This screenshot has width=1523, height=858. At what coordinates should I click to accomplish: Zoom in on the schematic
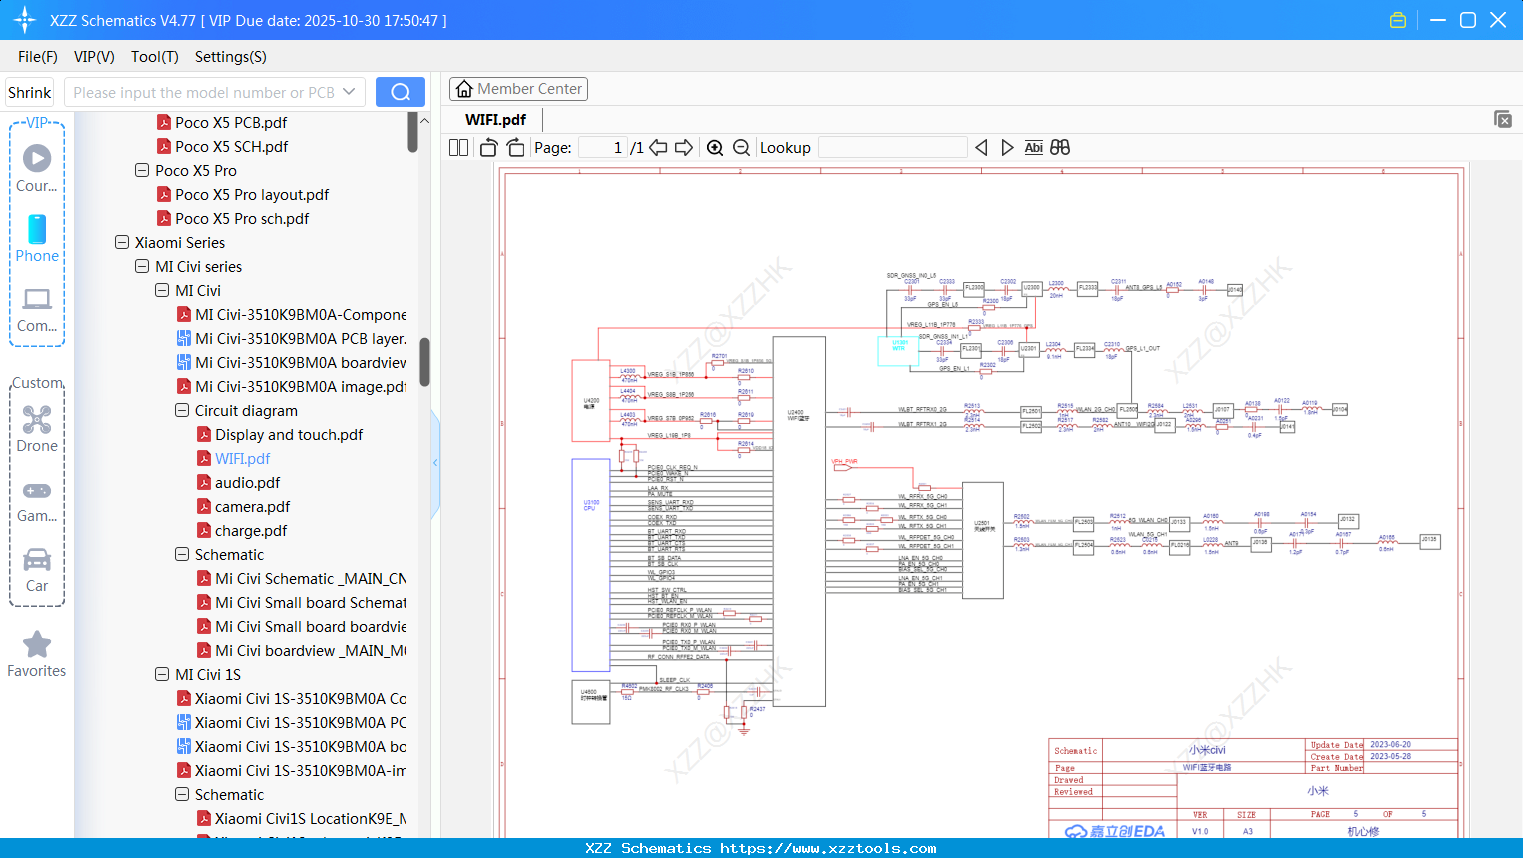click(715, 148)
